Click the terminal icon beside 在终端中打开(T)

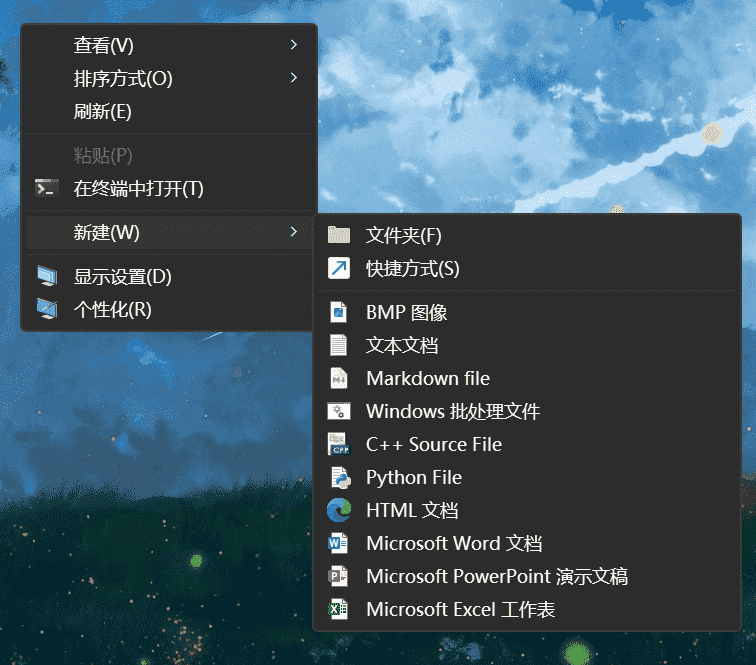46,188
